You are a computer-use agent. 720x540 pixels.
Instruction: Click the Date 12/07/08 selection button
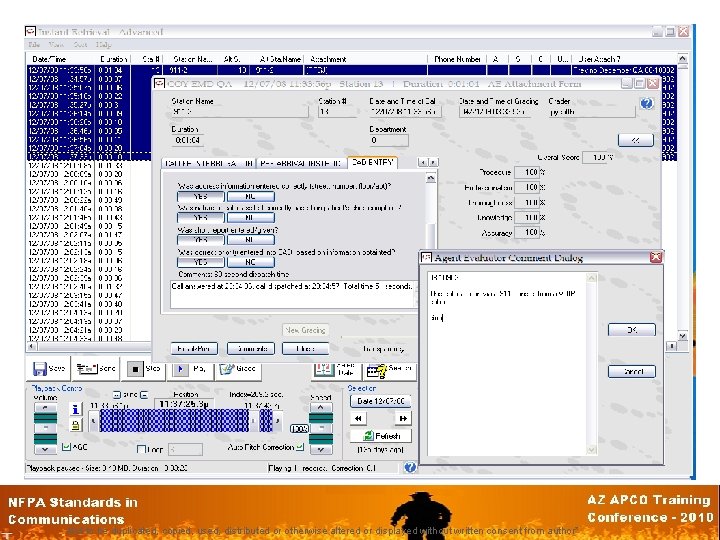tap(380, 401)
